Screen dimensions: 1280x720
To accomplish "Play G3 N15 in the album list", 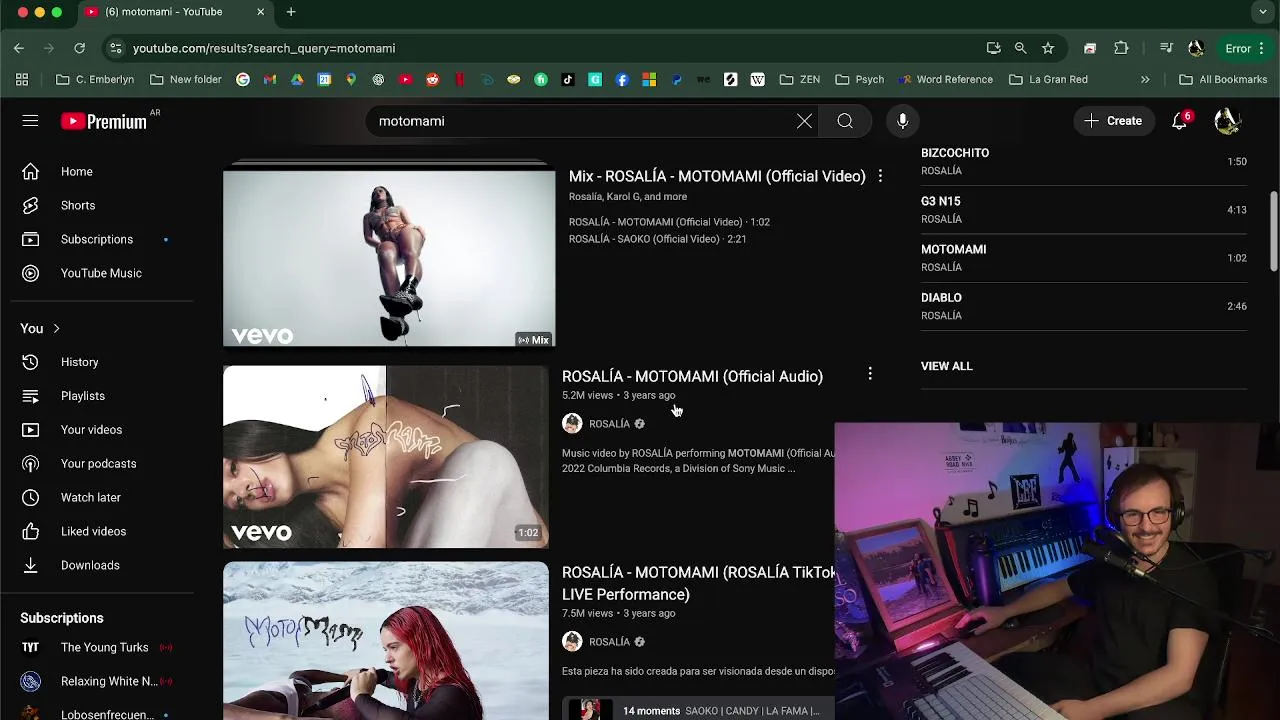I will [x=1084, y=210].
